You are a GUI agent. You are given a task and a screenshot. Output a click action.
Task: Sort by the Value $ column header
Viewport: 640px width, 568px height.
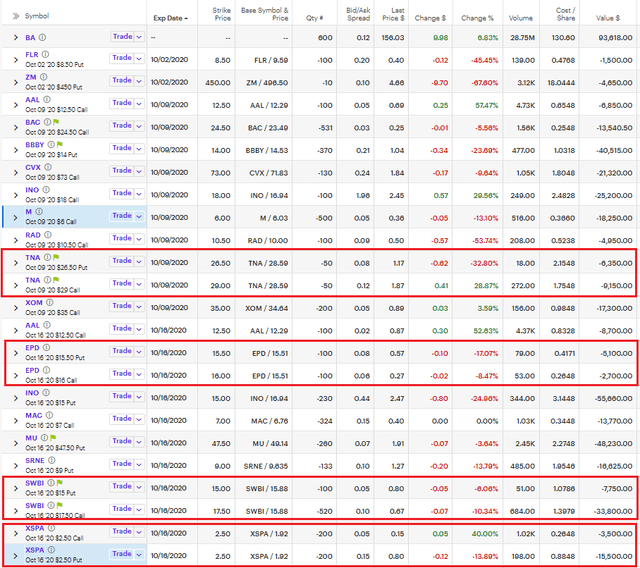608,18
